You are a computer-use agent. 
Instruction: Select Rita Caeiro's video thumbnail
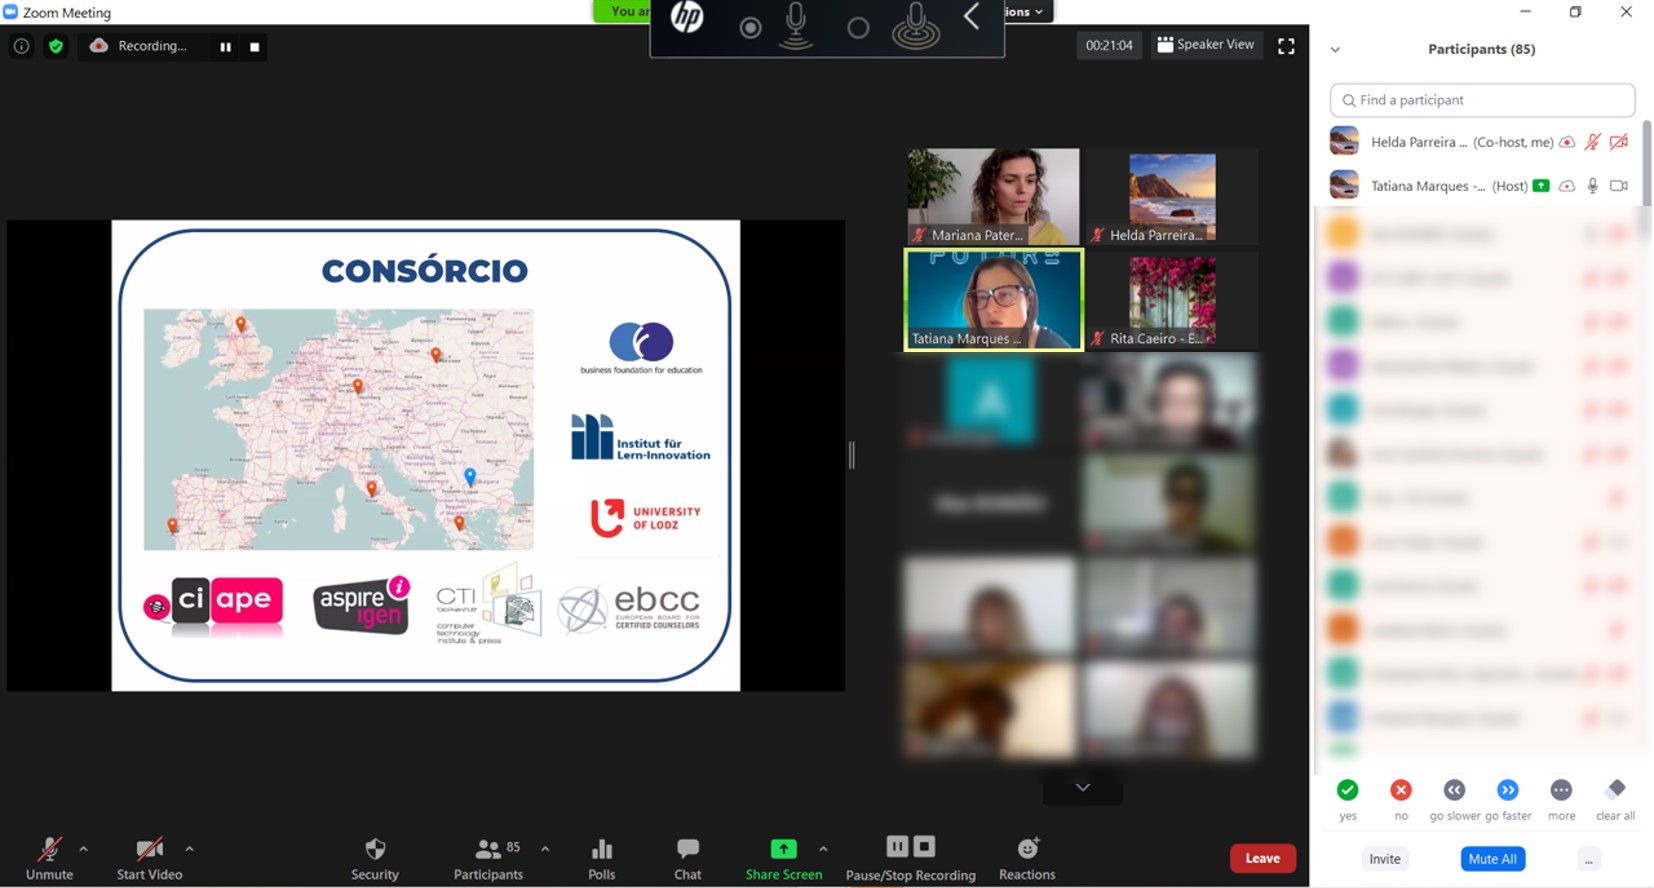[1172, 300]
